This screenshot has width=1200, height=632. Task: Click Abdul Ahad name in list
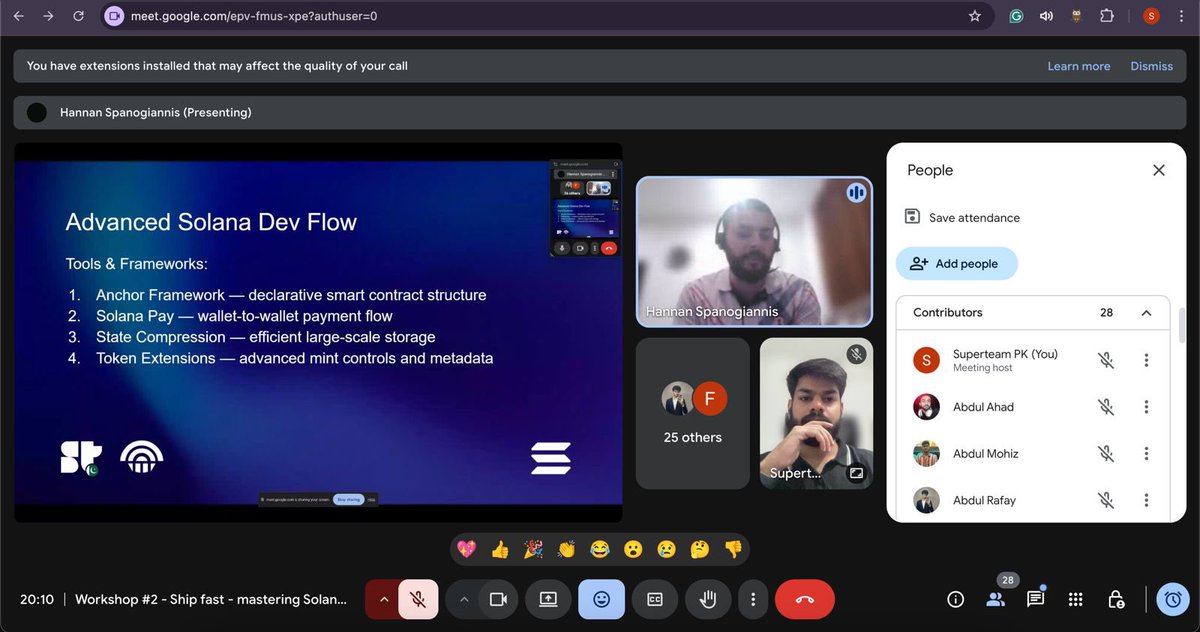tap(983, 407)
